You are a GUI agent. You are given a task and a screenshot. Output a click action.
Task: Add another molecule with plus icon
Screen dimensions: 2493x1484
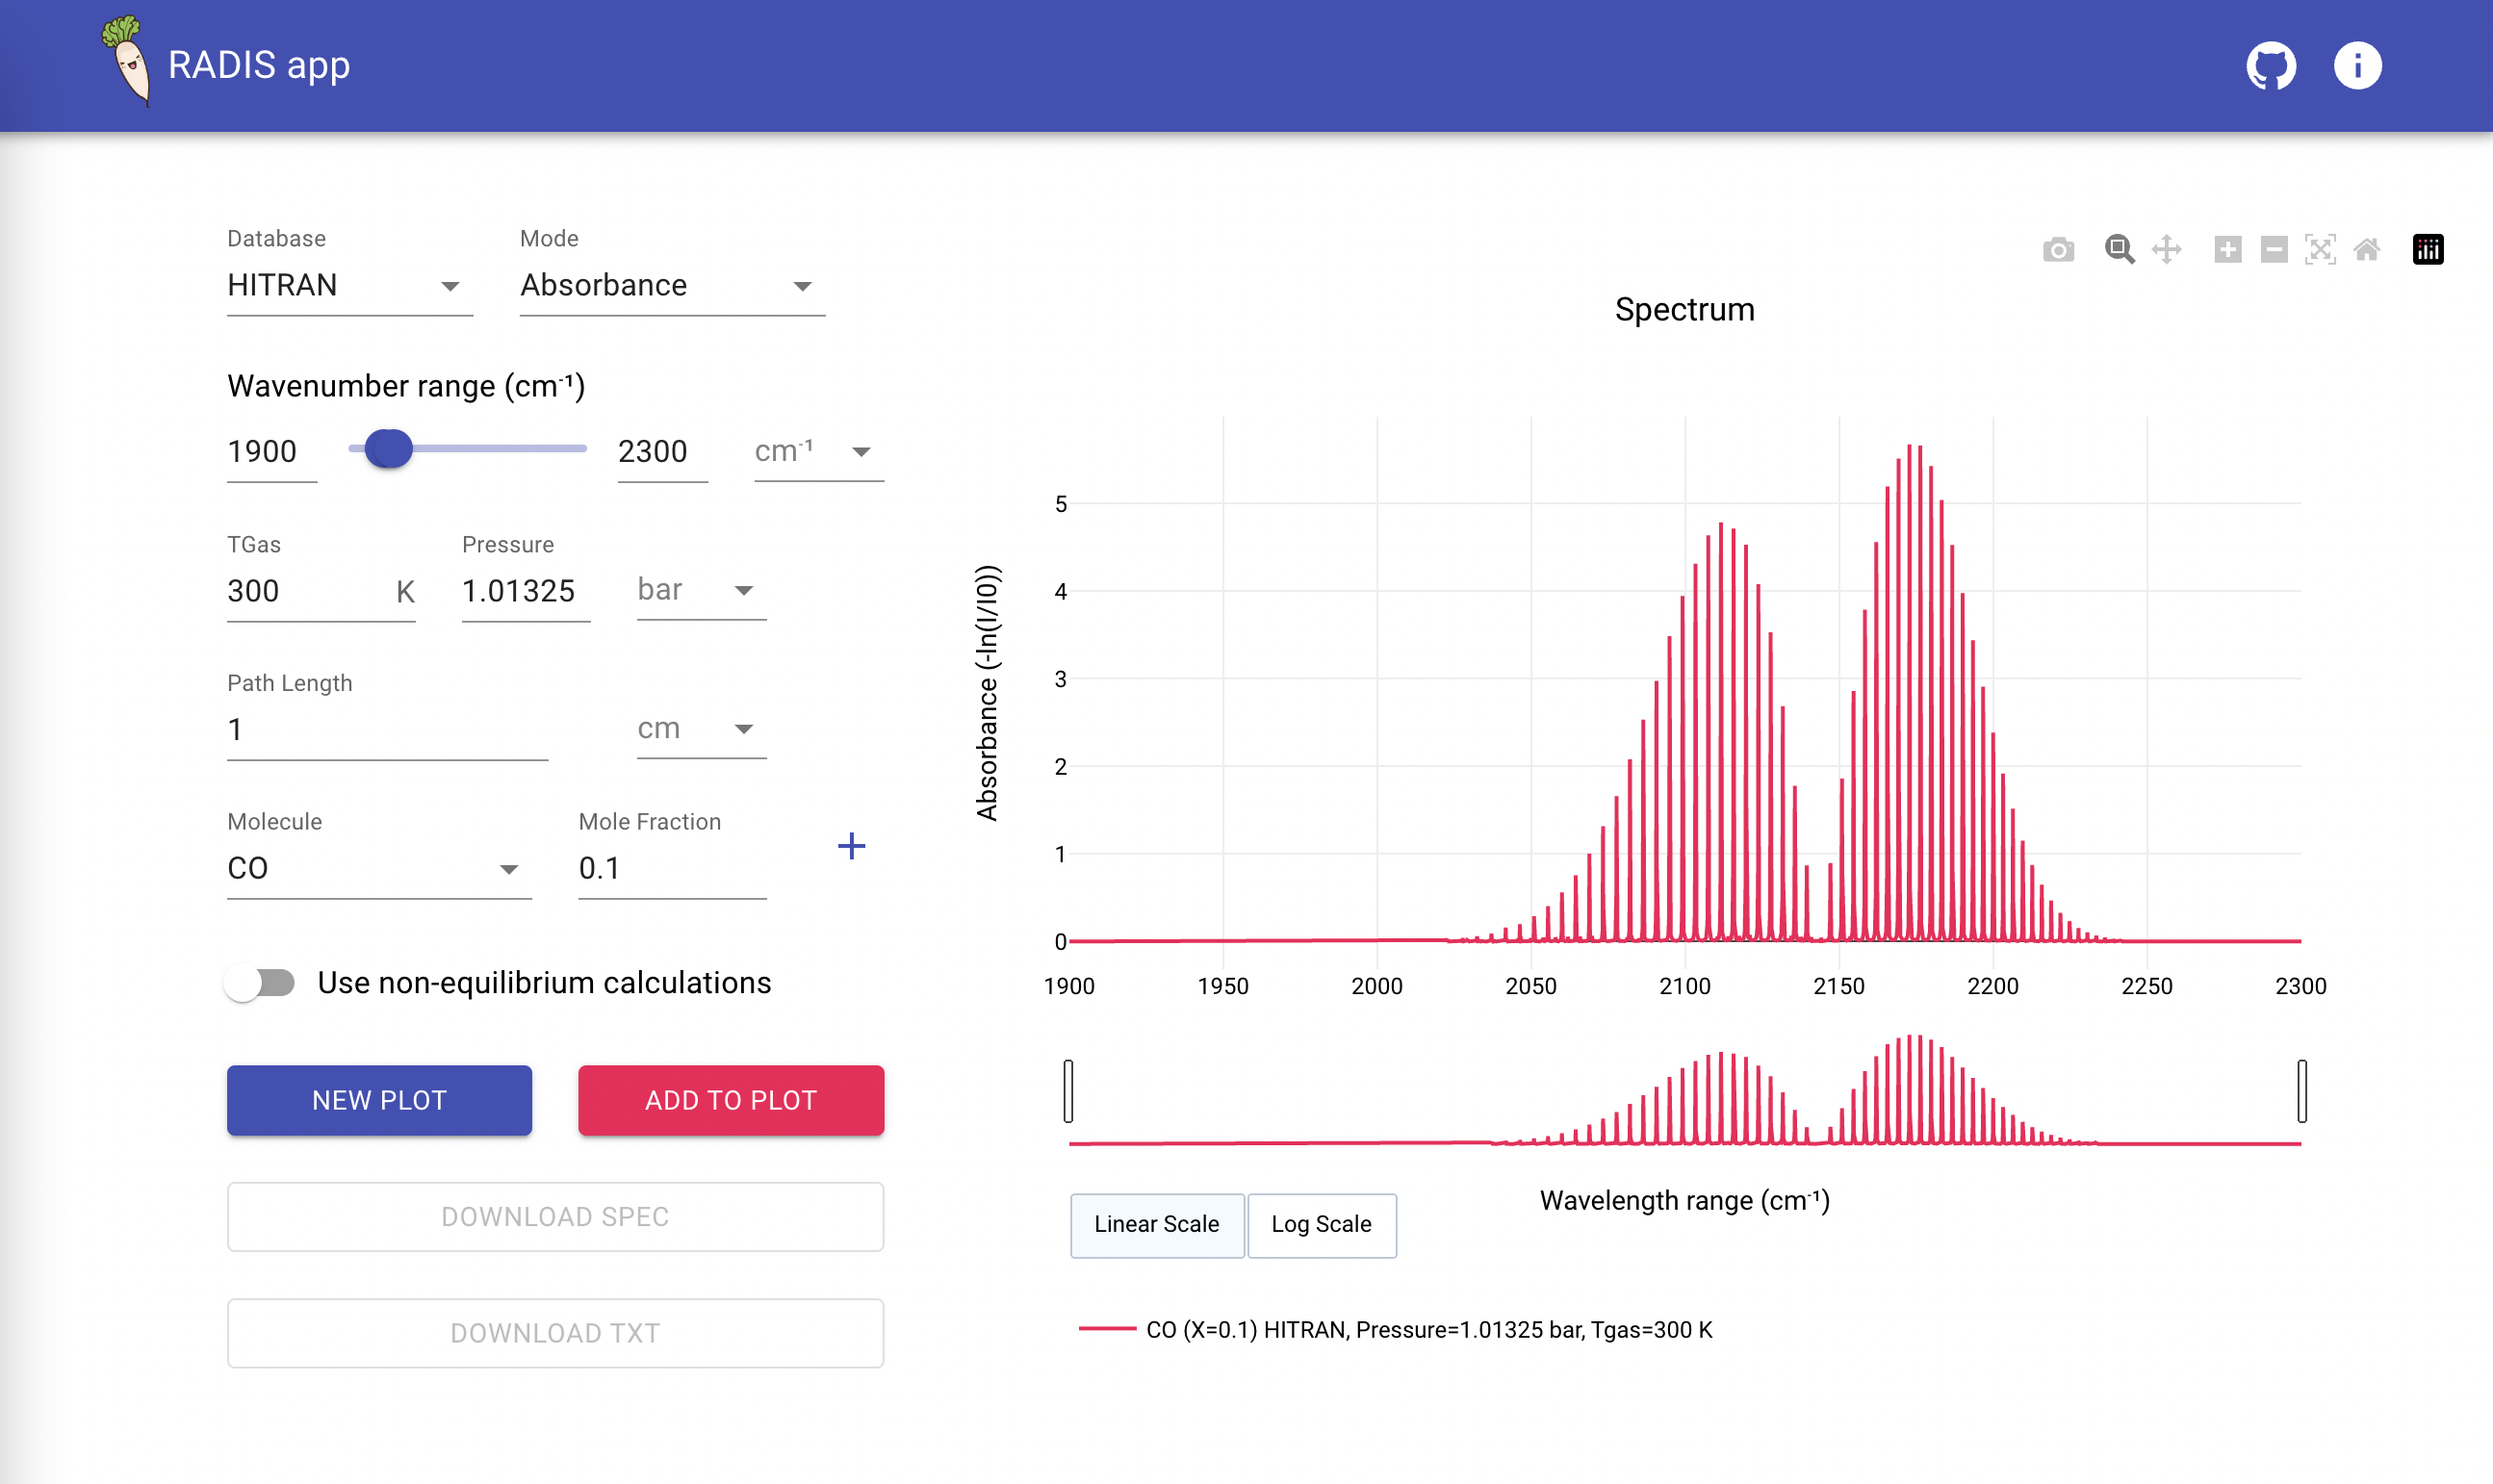point(851,846)
